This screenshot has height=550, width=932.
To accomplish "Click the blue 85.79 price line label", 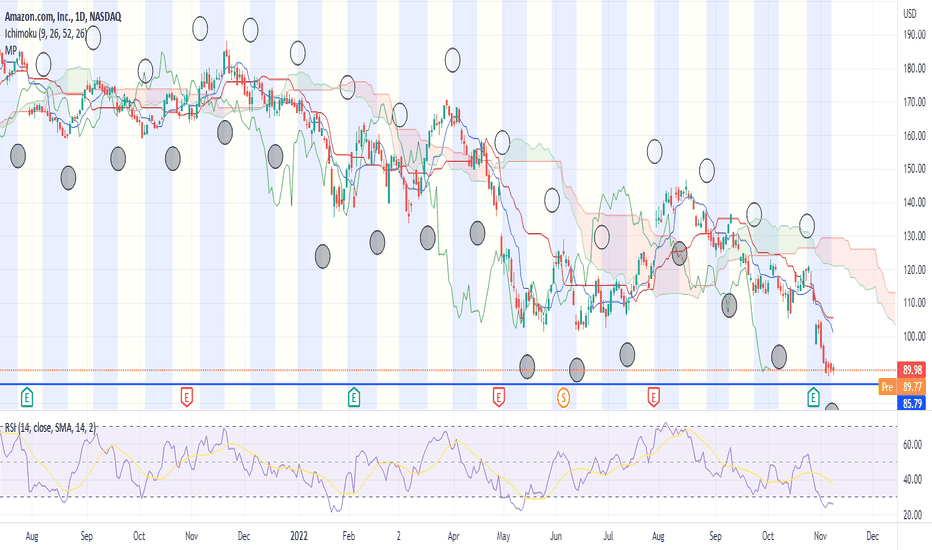I will 913,404.
